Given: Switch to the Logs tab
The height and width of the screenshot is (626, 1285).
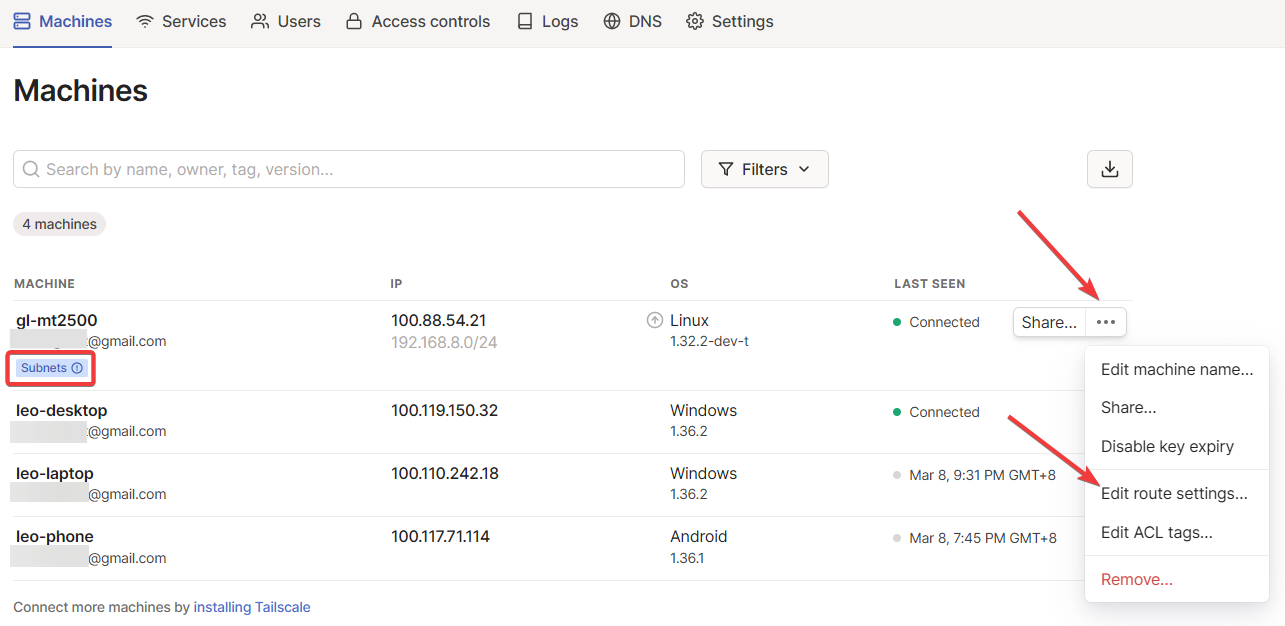Looking at the screenshot, I should coord(547,21).
